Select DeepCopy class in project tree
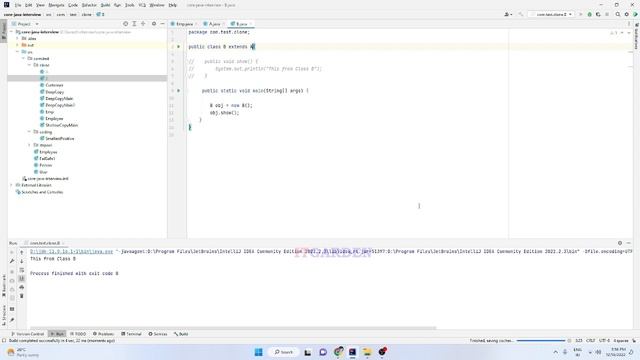 click(54, 92)
